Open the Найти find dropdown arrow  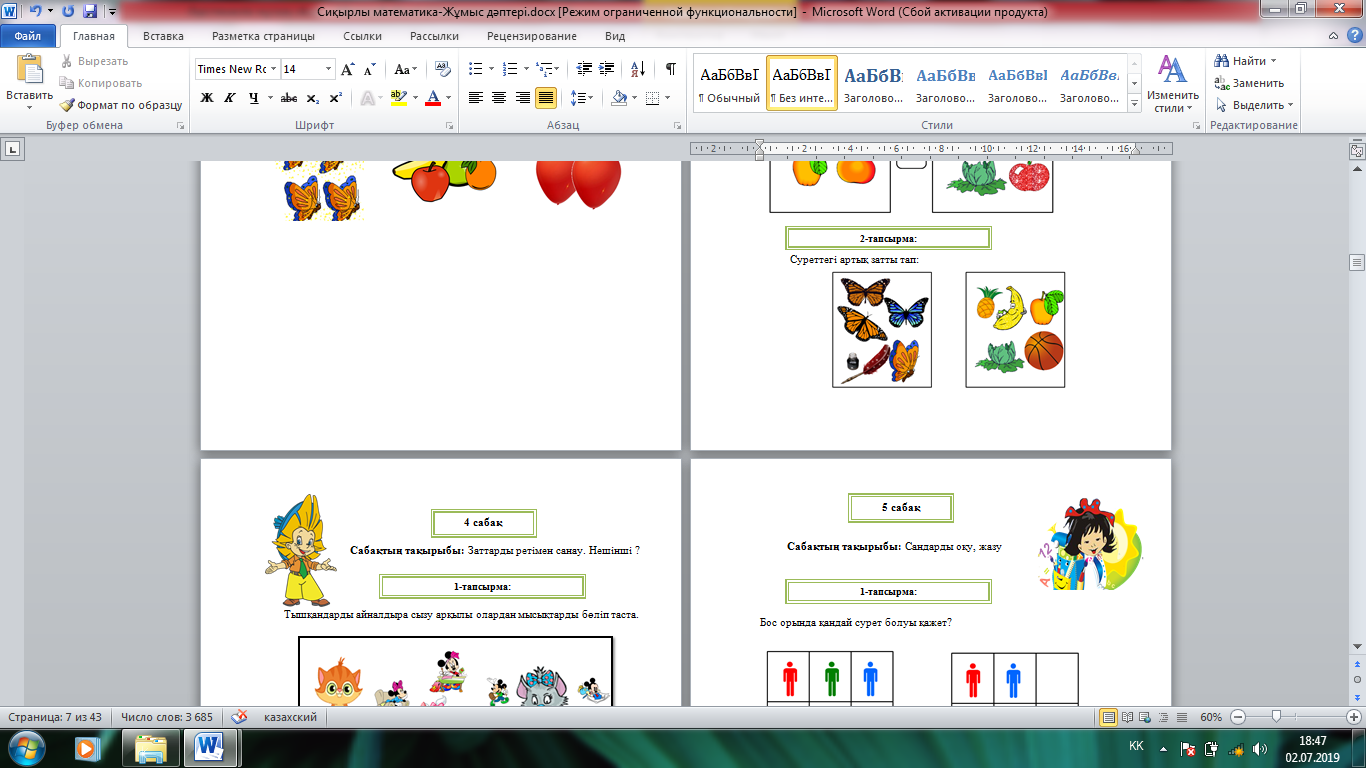1274,61
